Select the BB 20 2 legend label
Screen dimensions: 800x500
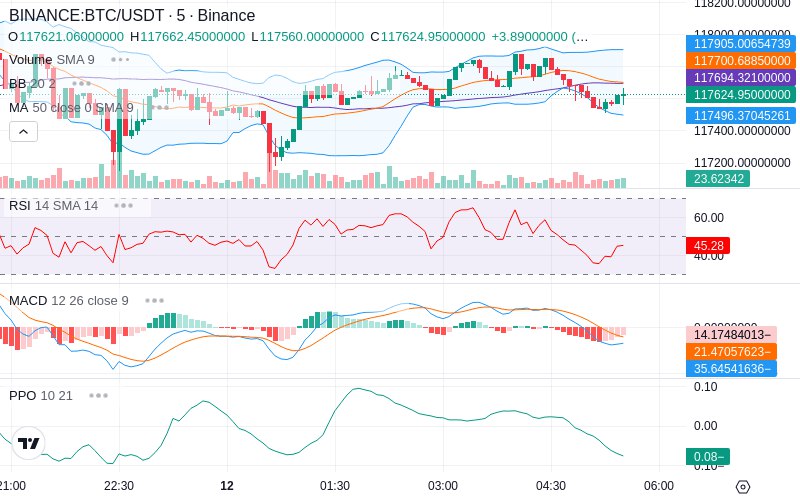coord(32,83)
